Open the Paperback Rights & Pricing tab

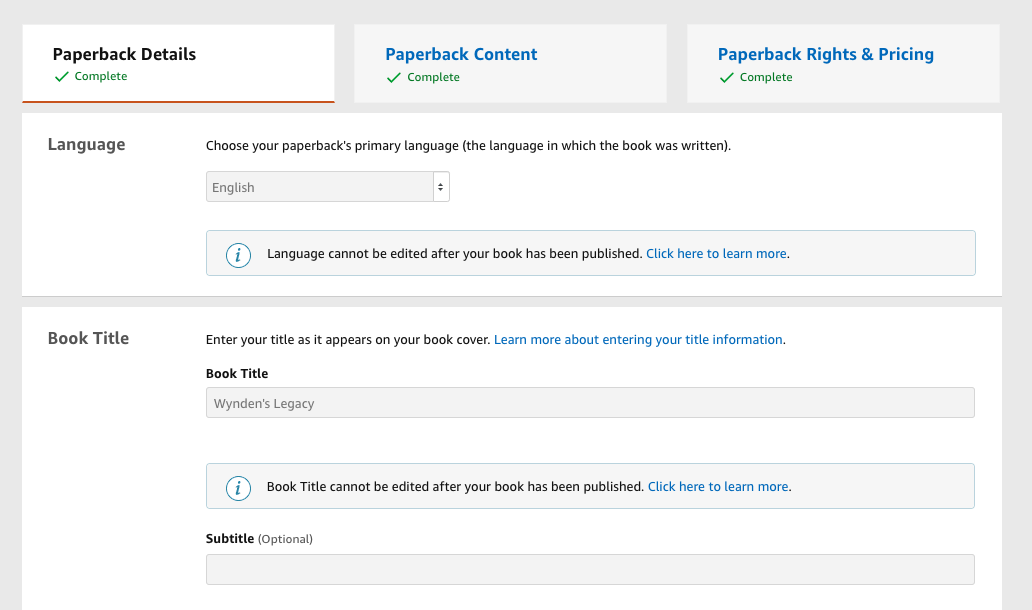pos(826,53)
